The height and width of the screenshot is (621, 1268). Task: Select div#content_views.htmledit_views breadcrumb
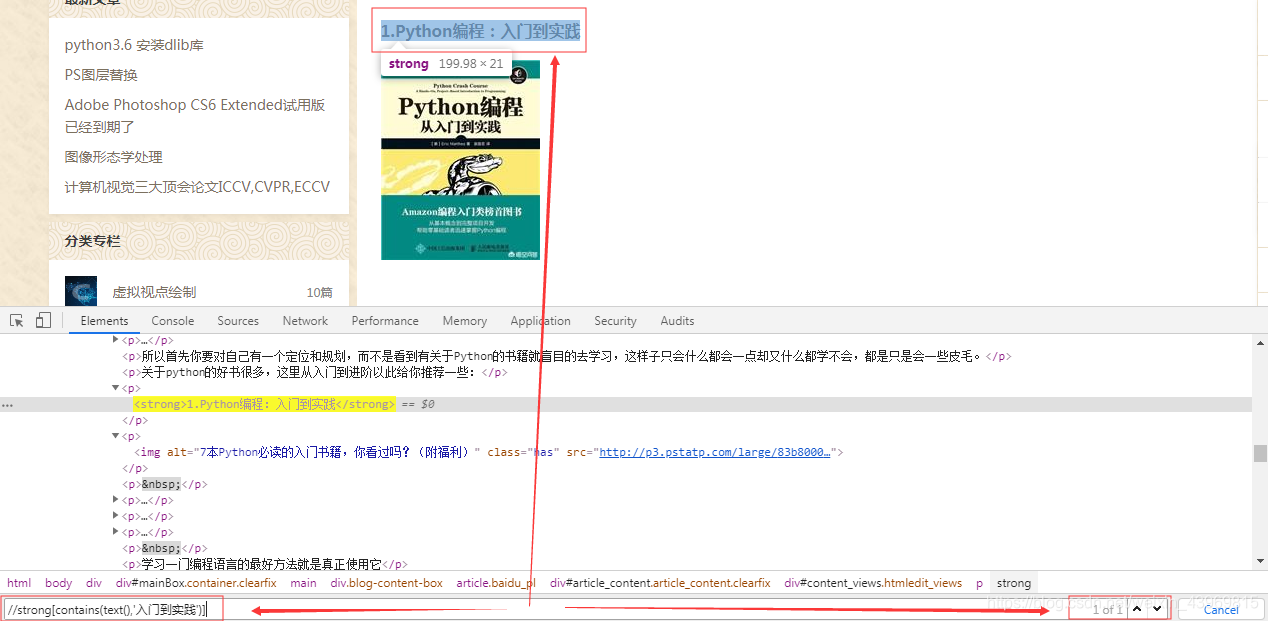point(873,583)
